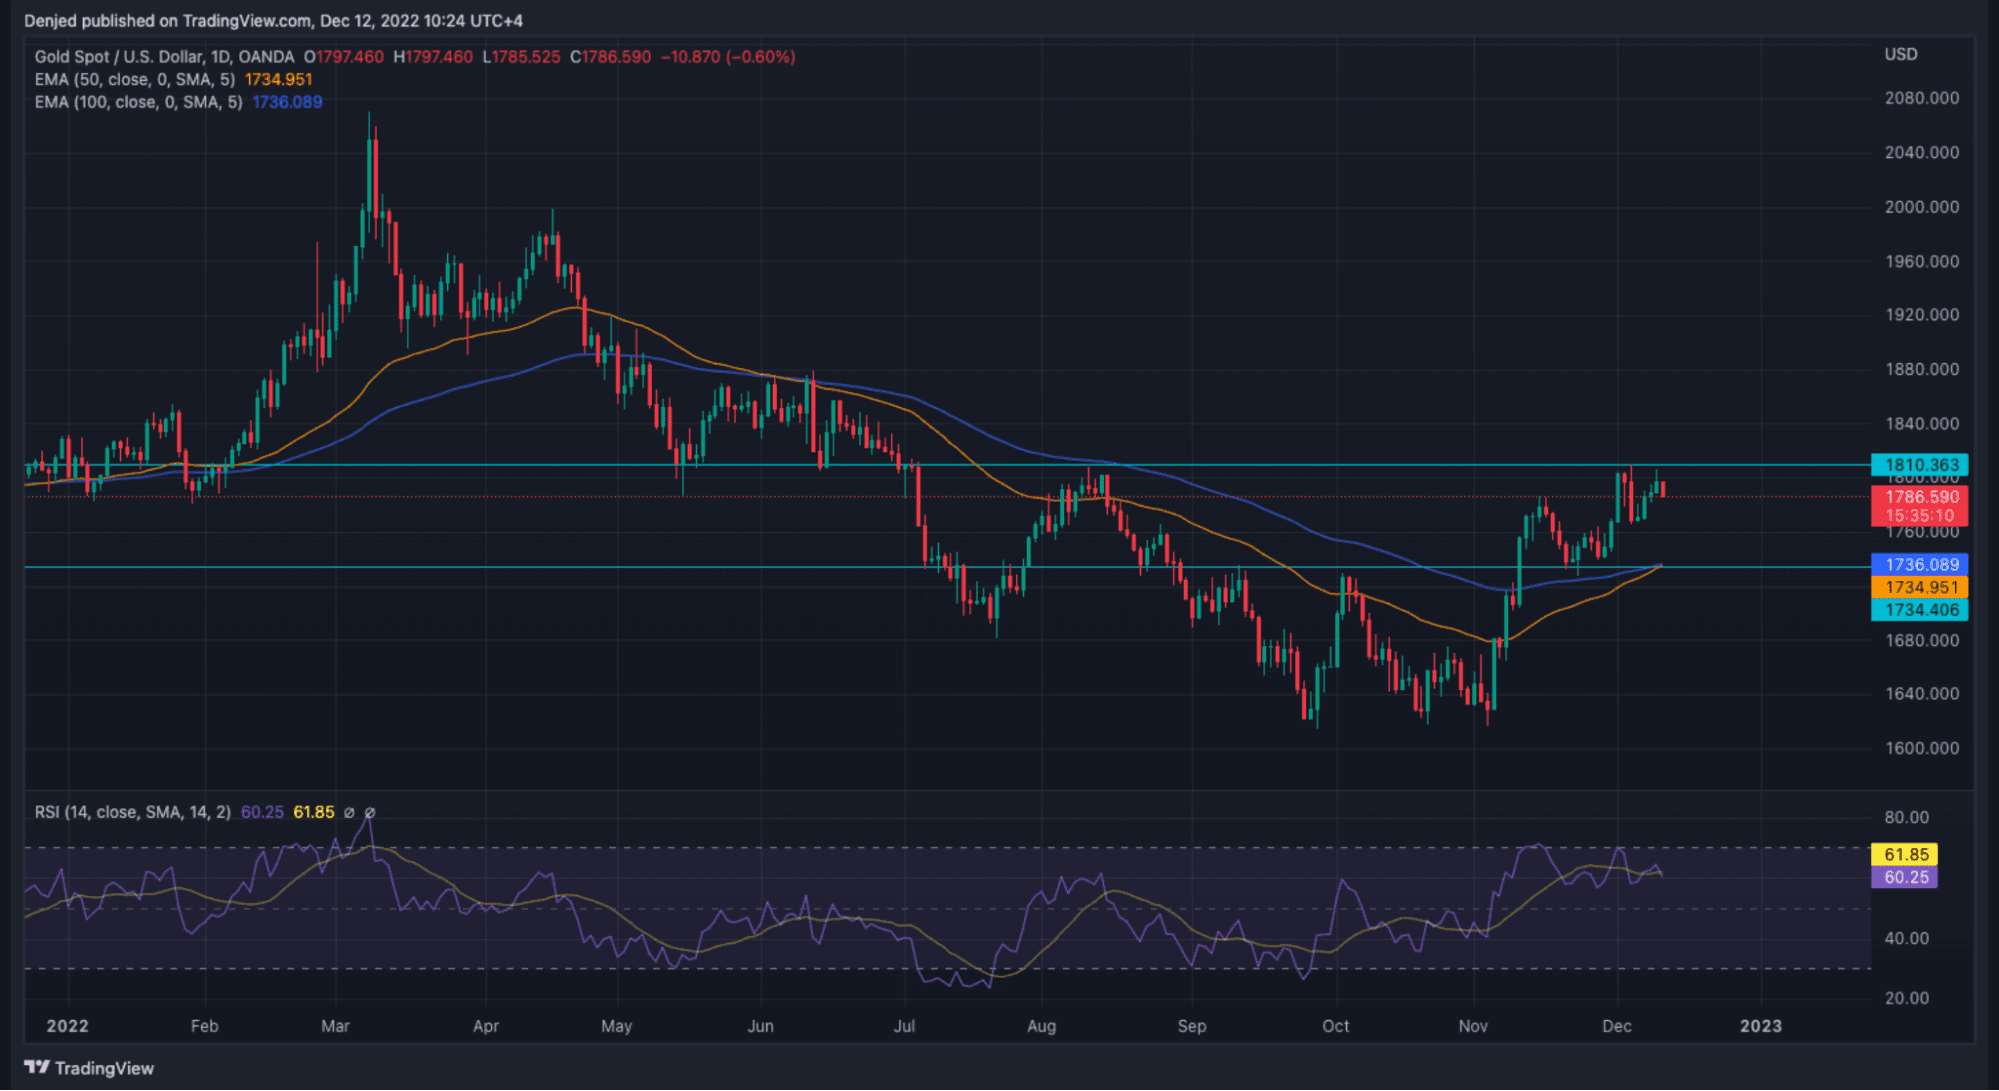Click the 1810.363 horizontal line price label

click(x=1919, y=465)
